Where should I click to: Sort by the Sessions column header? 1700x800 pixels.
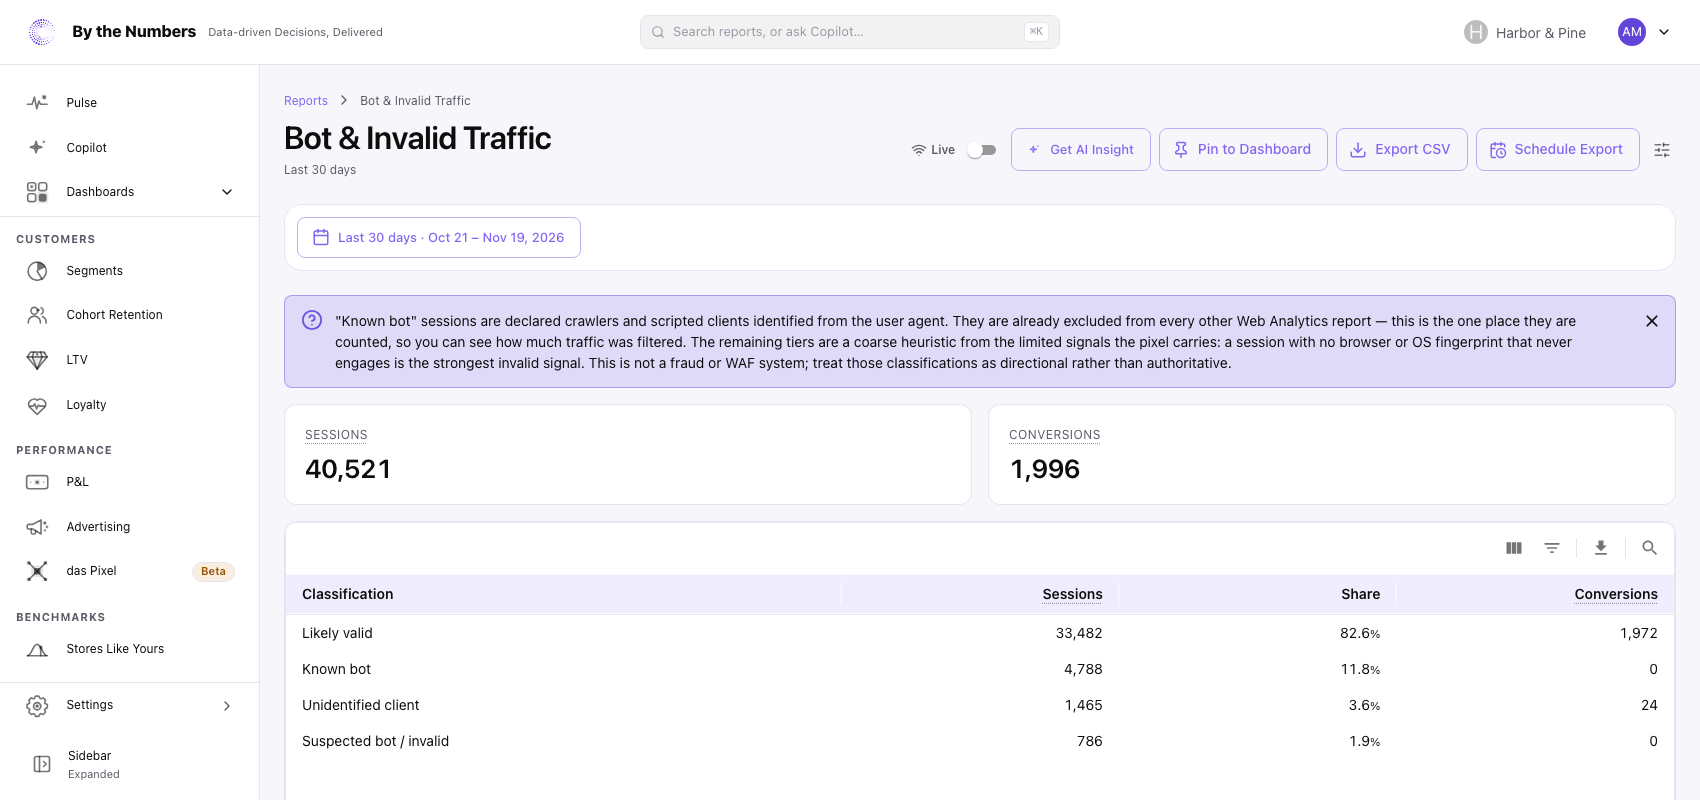pos(1072,594)
